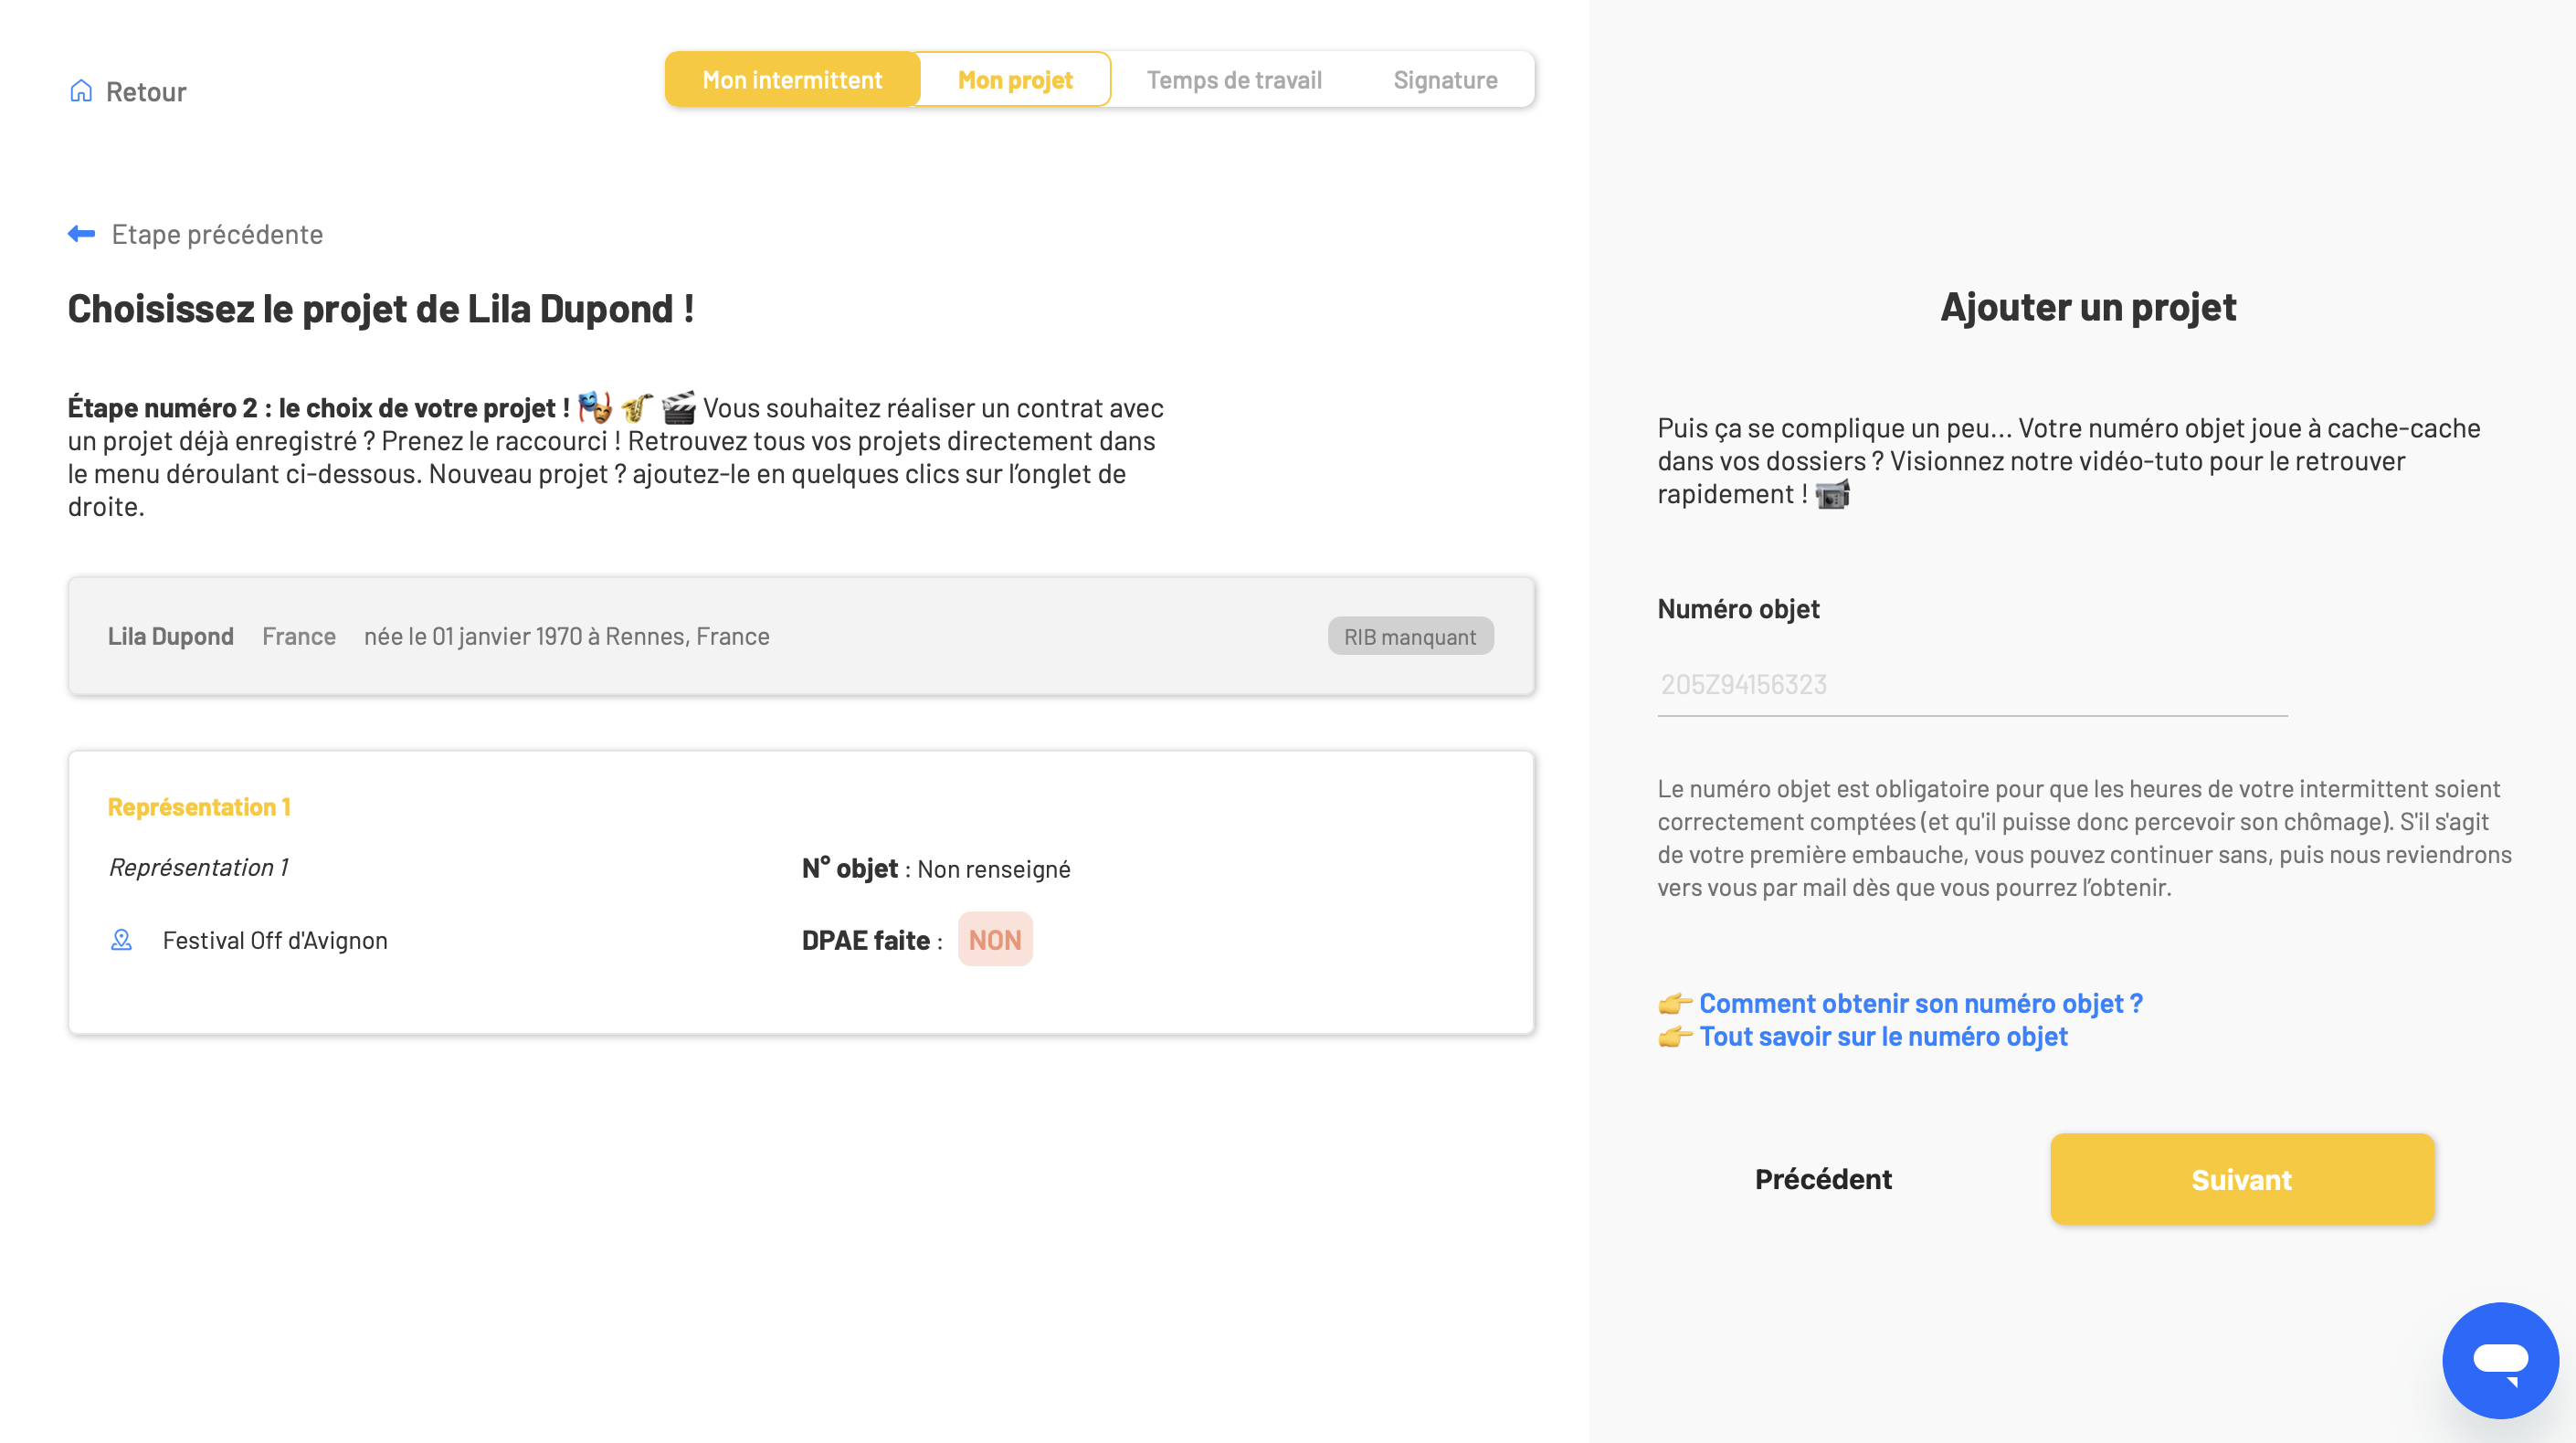Click the italic Représentation 1 project name
This screenshot has width=2576, height=1443.
[198, 867]
